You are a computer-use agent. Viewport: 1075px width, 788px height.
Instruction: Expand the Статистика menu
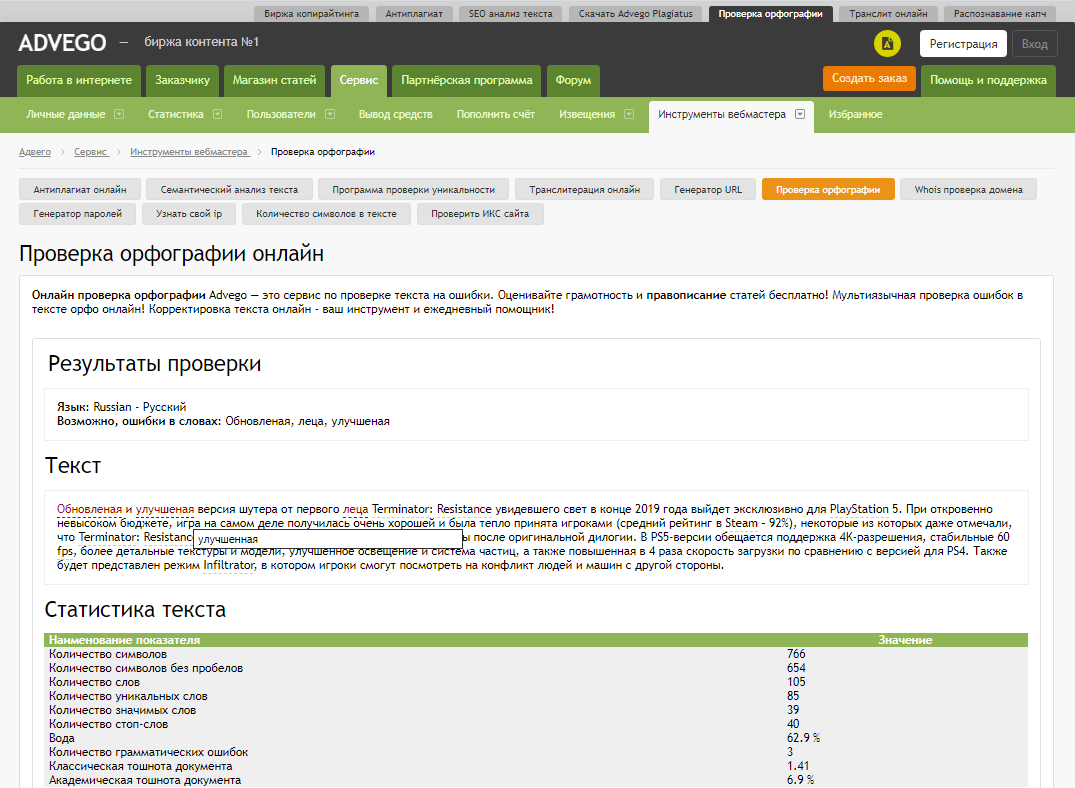point(185,115)
